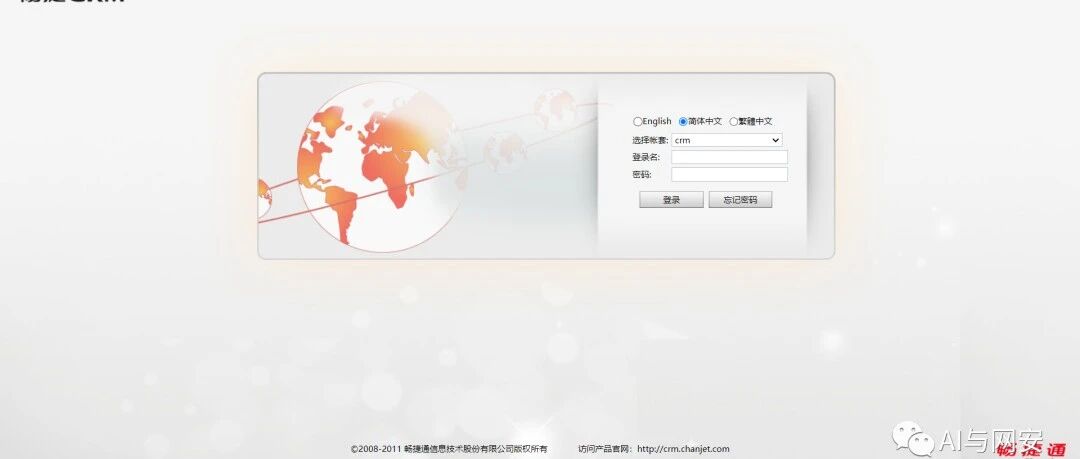
Task: Select the 简体中文 radio button
Action: tap(683, 121)
